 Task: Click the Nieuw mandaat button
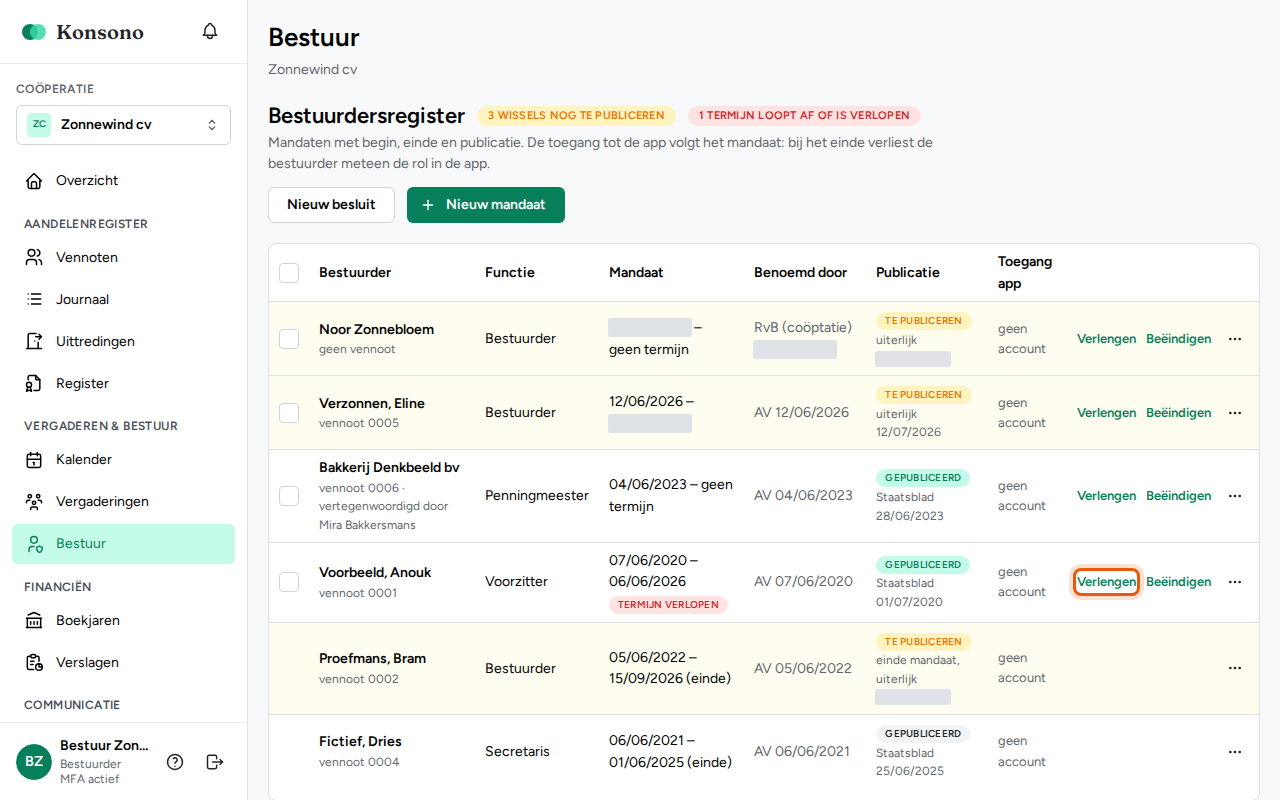pos(486,205)
